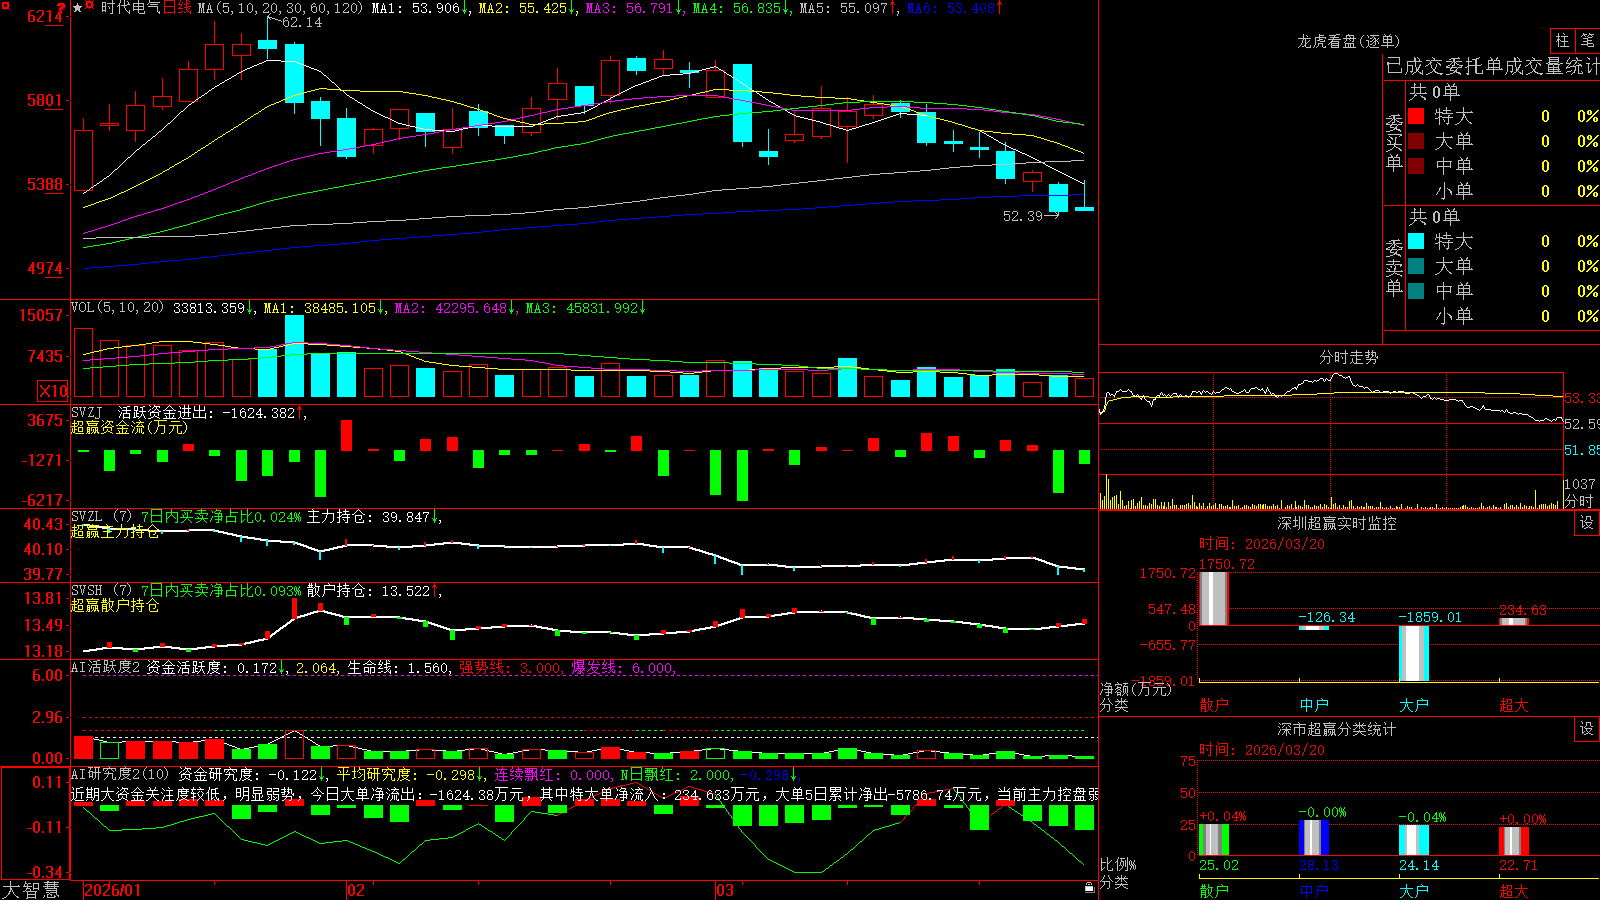The width and height of the screenshot is (1600, 900).
Task: Click the 大智慧 logo text at the bottom-left
Action: (x=31, y=890)
